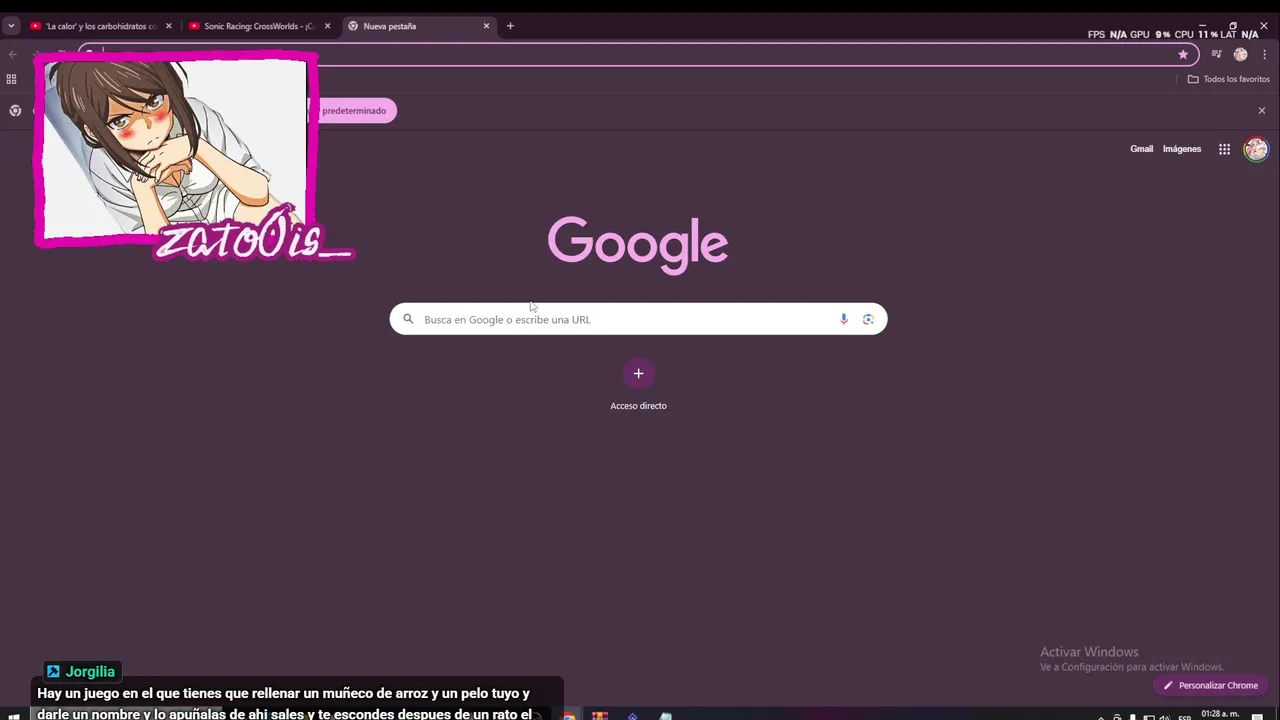Open Windows Start menu
Screen dimensions: 1280x720
(x=14, y=716)
